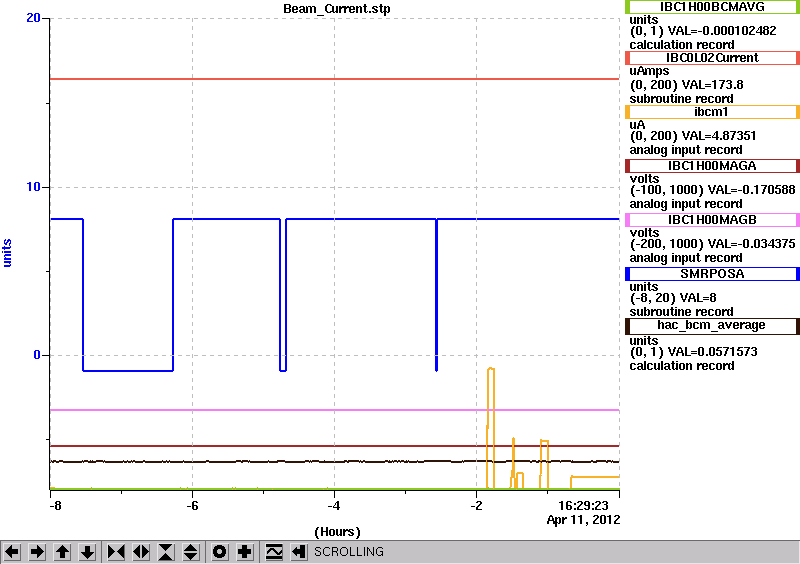The height and width of the screenshot is (564, 800).
Task: Pan the plot left with the left arrow
Action: (12, 552)
